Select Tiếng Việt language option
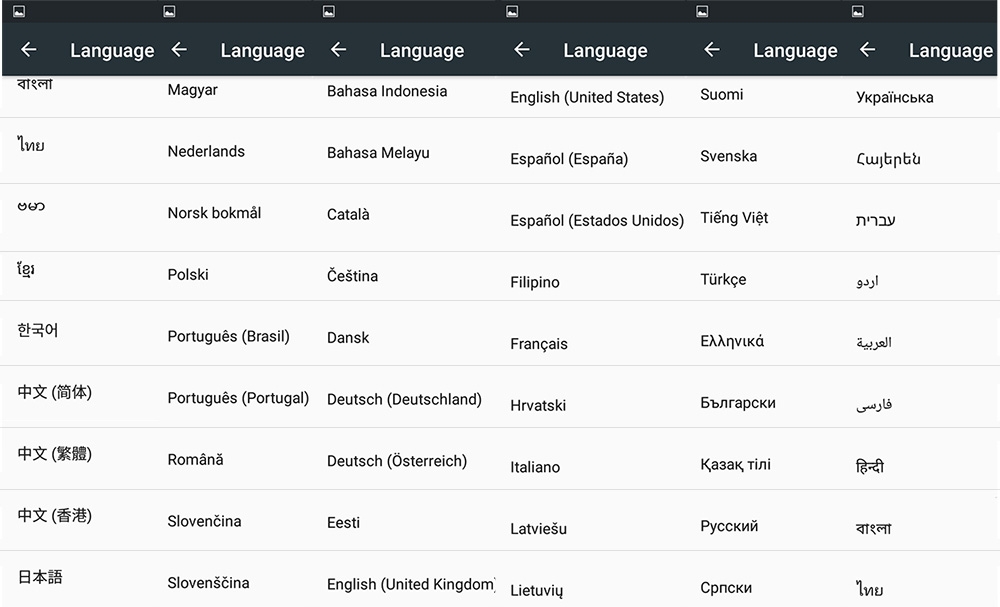Image resolution: width=1000 pixels, height=607 pixels. [734, 218]
